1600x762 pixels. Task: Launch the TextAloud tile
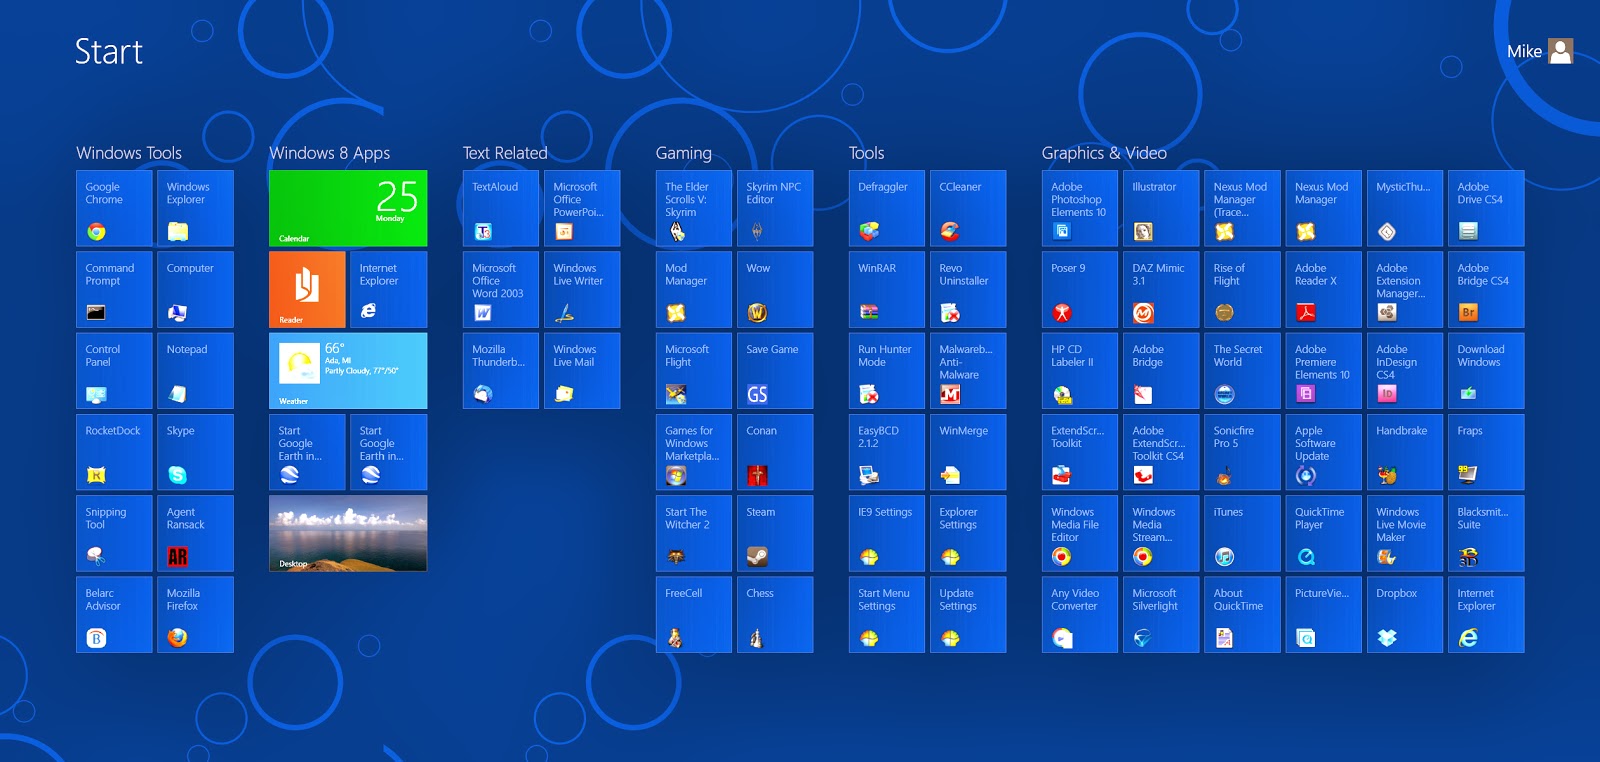(501, 208)
